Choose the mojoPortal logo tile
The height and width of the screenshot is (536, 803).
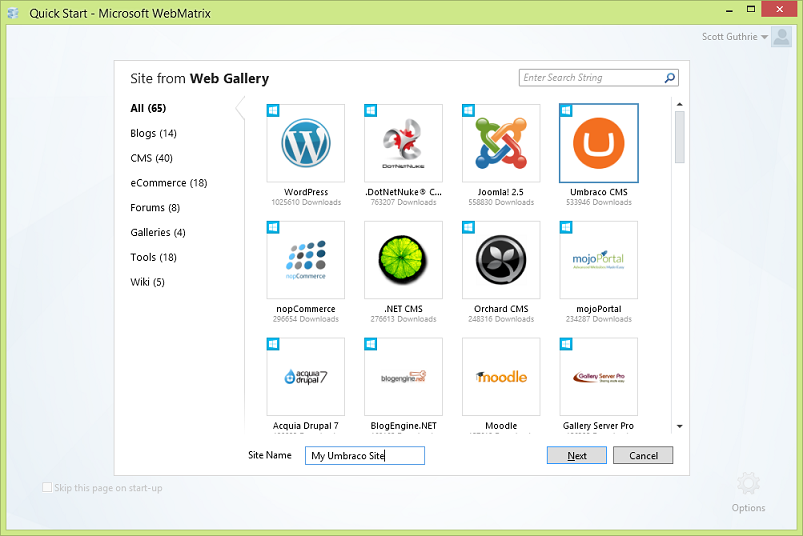click(599, 260)
